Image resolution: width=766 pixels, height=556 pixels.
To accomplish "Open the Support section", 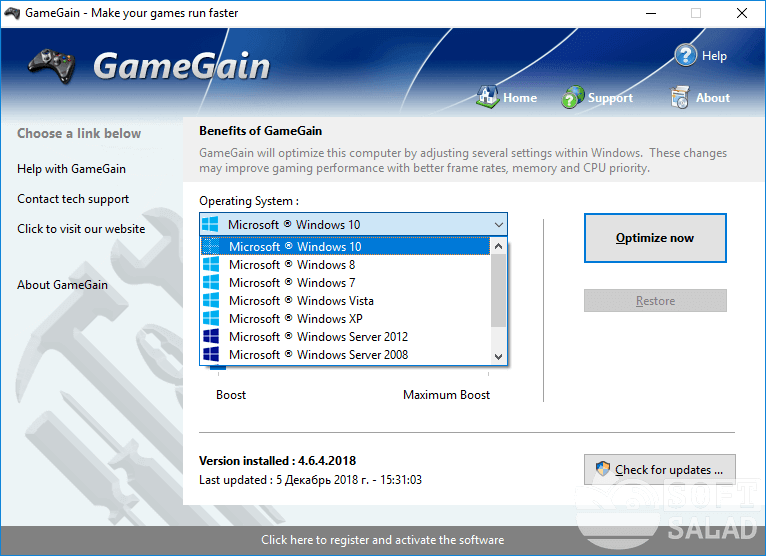I will [x=610, y=98].
